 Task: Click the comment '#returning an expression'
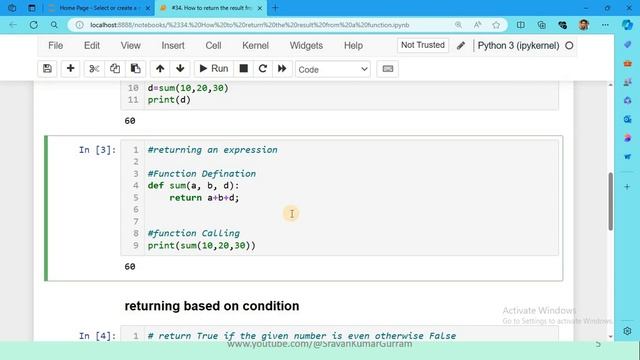(x=213, y=150)
